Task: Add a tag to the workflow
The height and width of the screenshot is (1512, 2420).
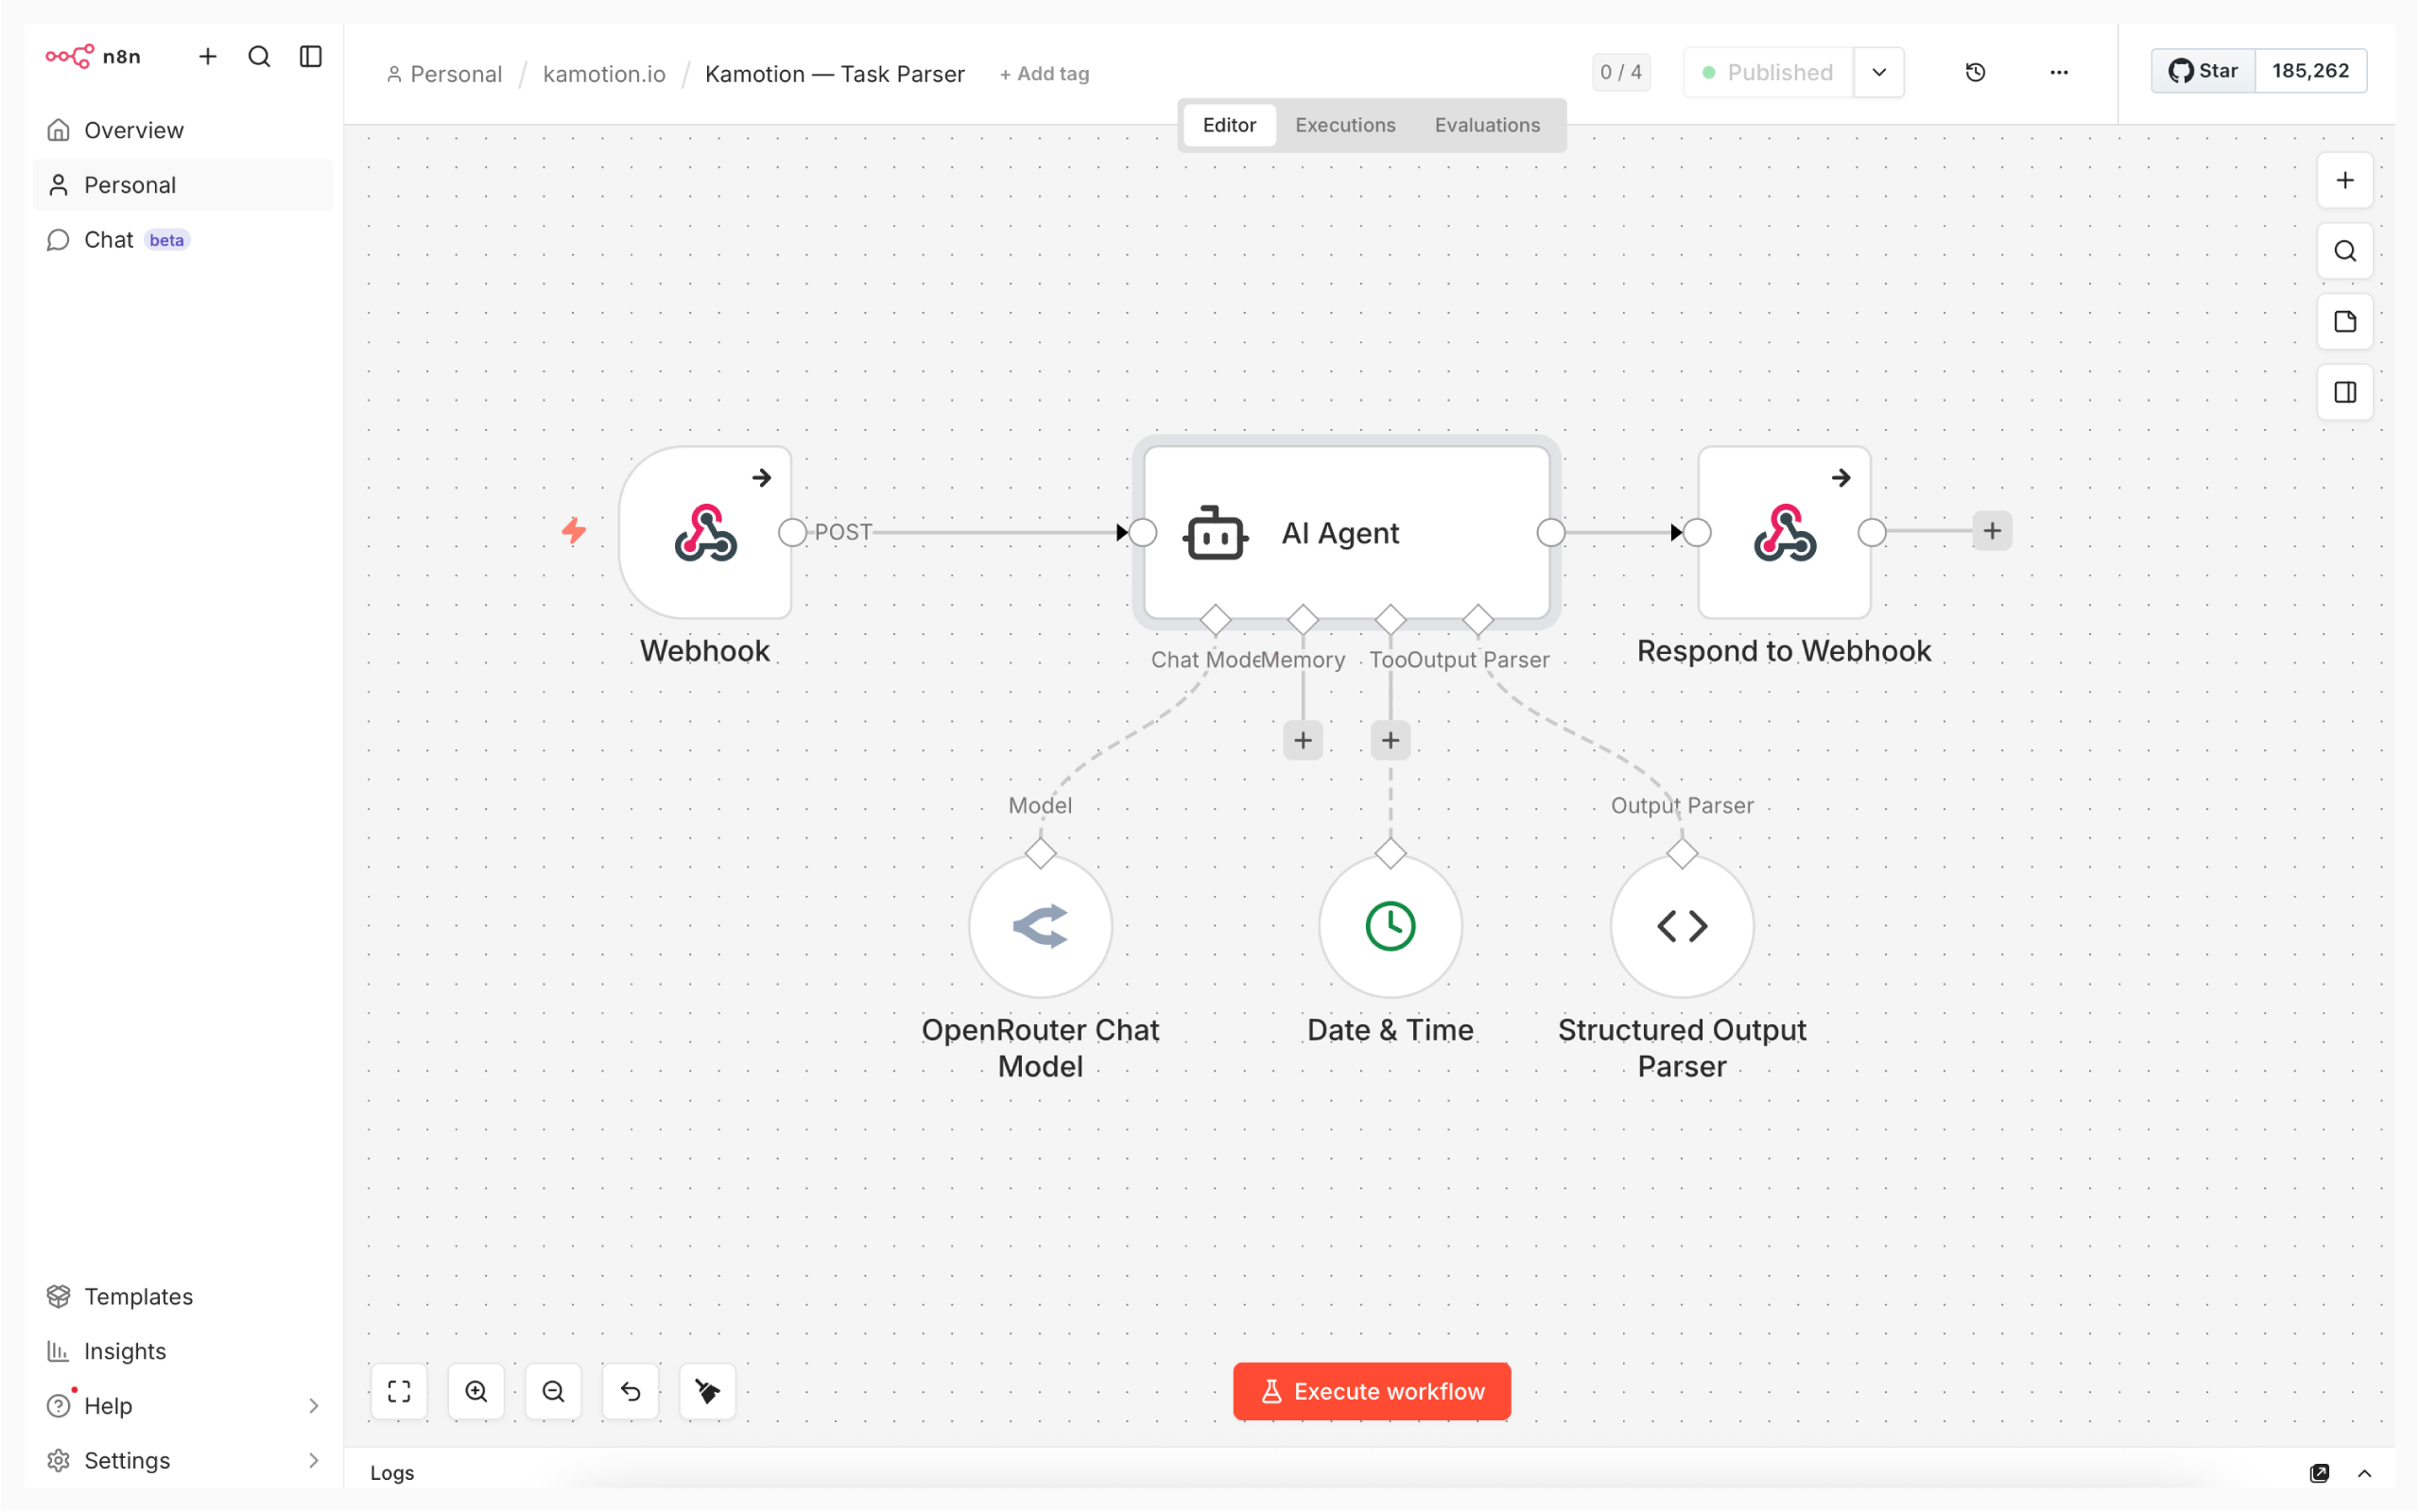Action: 1043,73
